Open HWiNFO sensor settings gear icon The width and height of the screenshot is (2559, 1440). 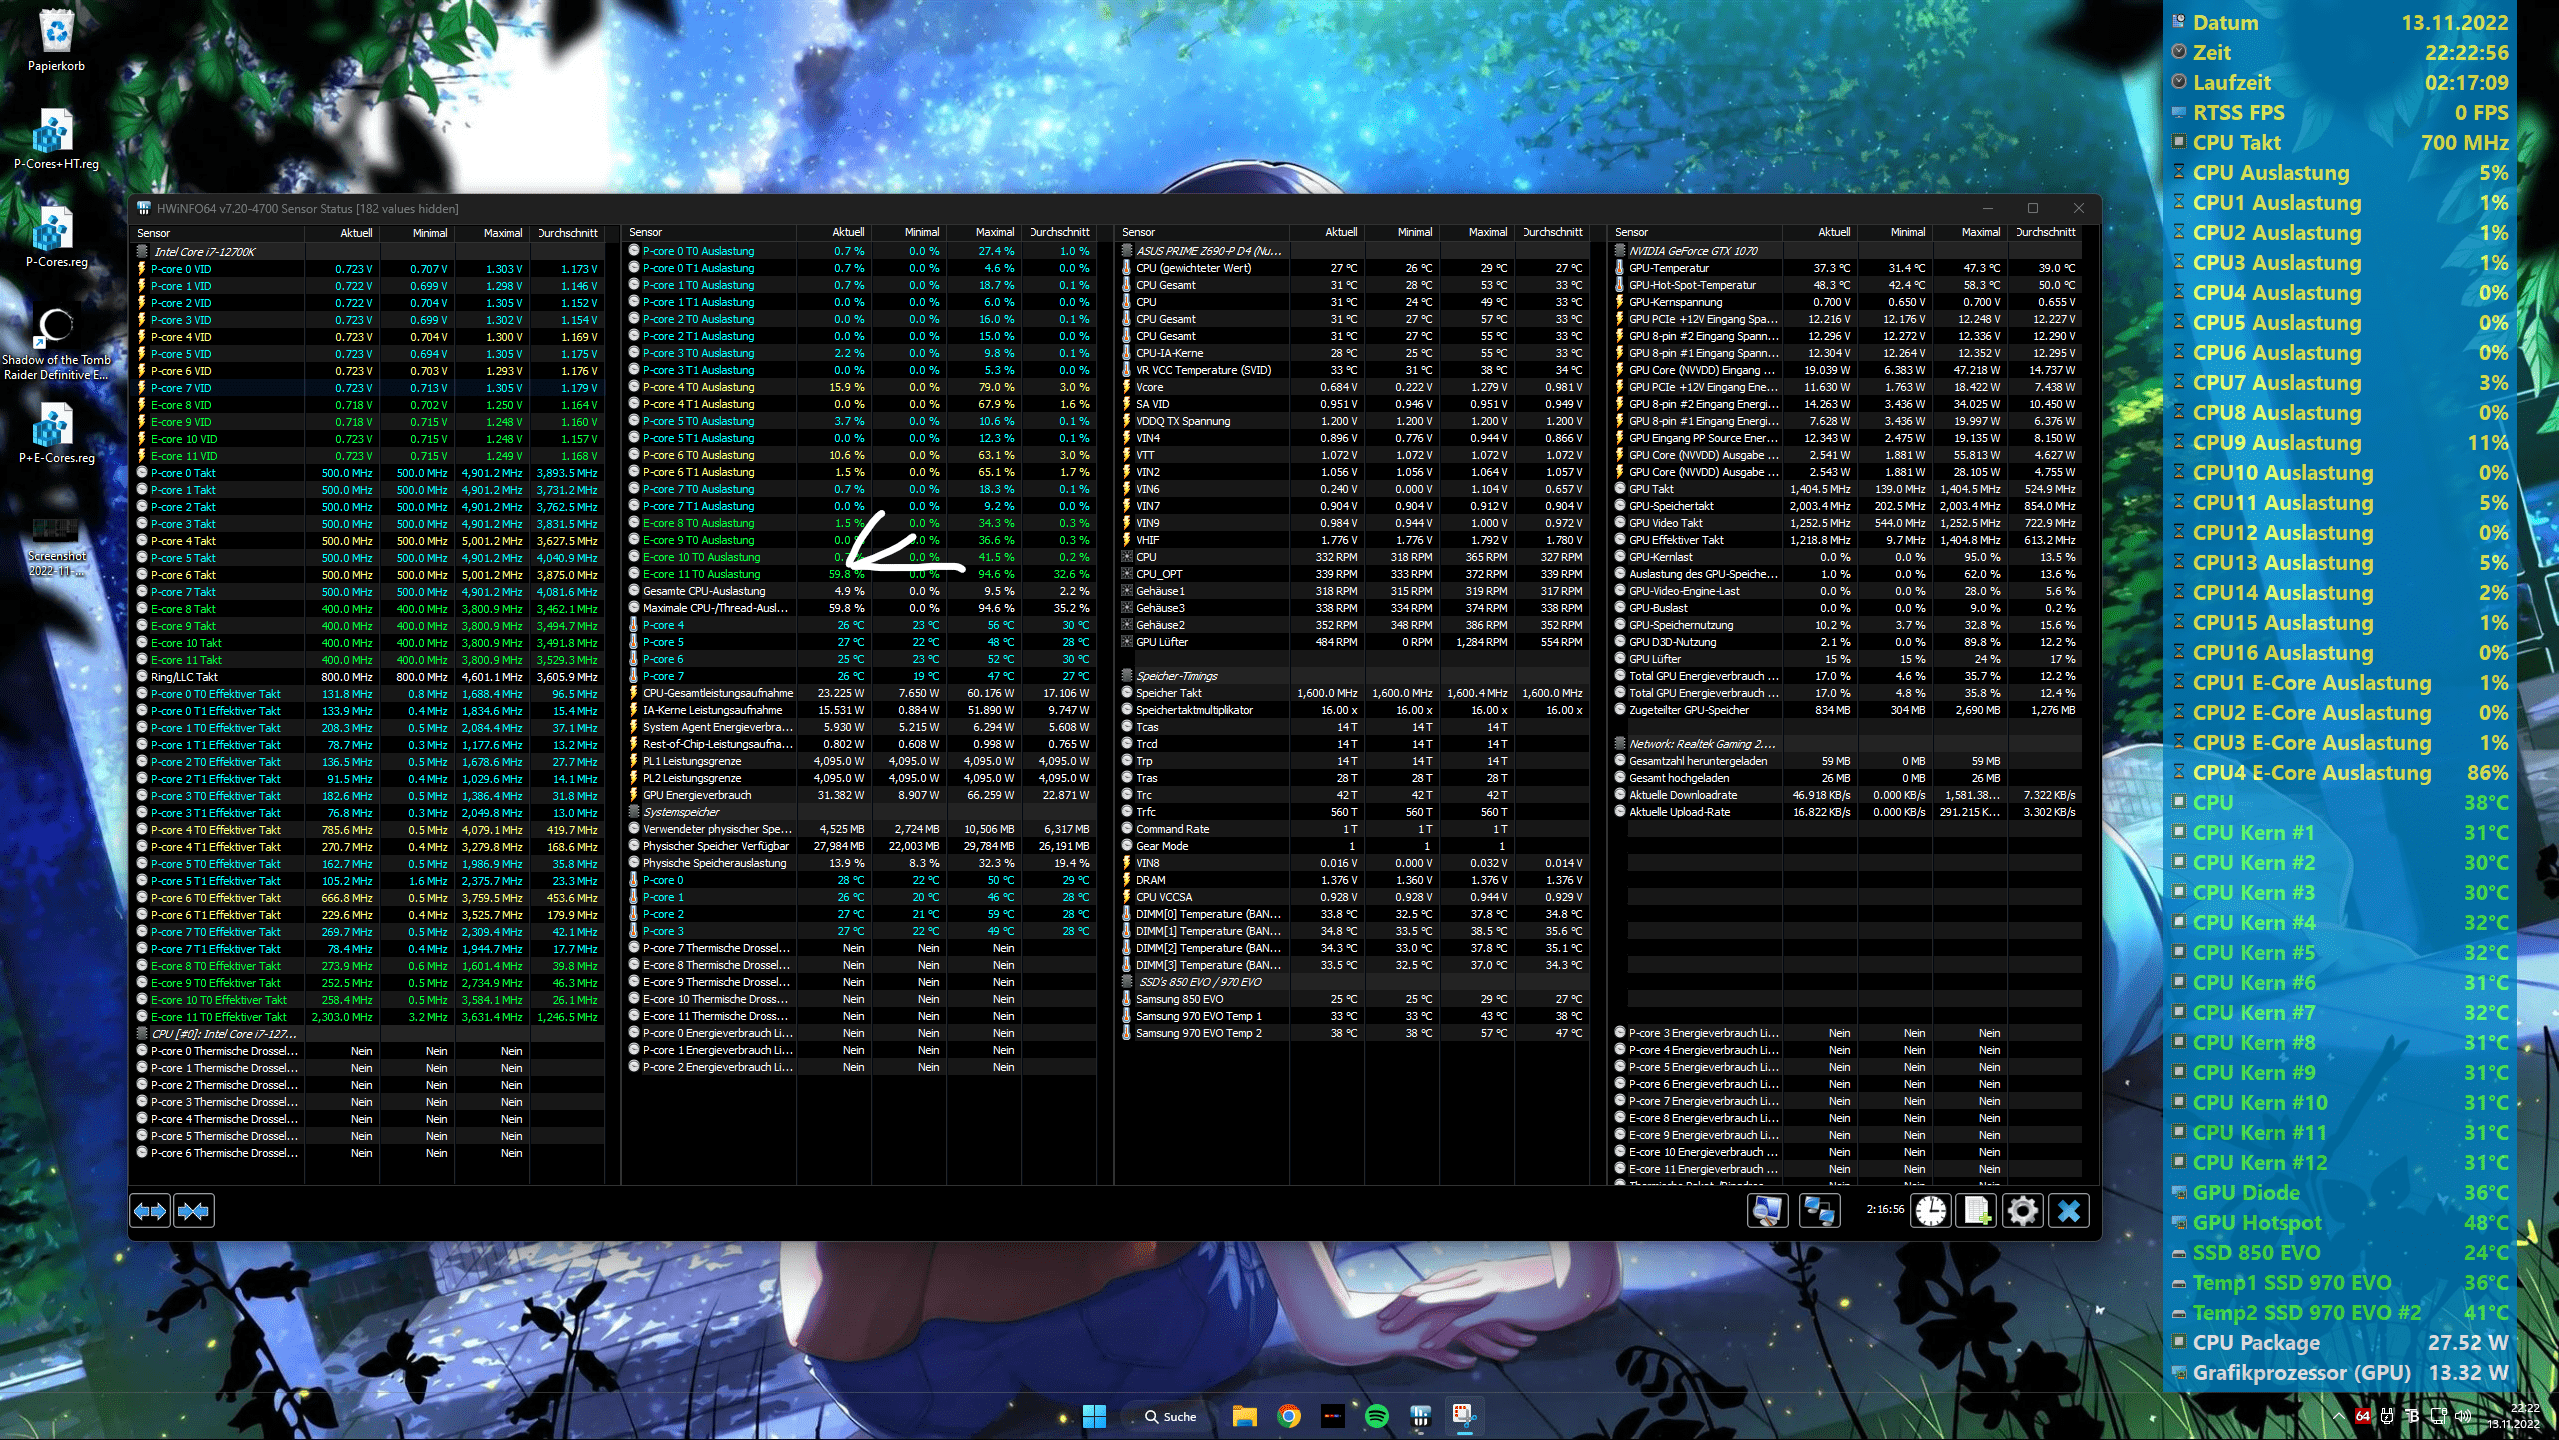pos(2022,1211)
